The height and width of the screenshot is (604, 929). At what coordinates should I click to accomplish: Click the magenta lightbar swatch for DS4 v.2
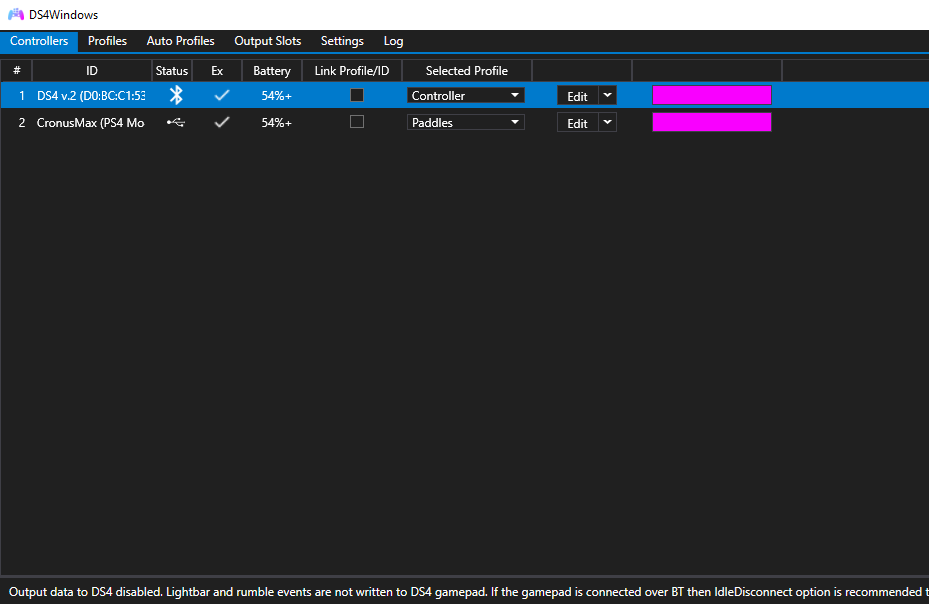click(x=711, y=94)
